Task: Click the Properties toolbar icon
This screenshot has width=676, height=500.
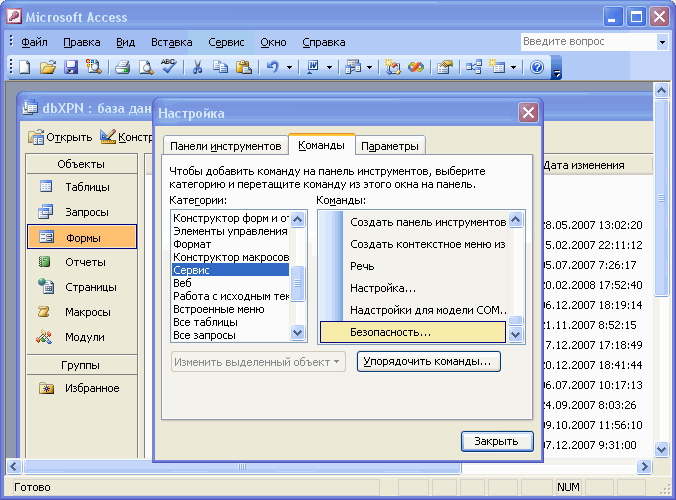Action: point(445,67)
